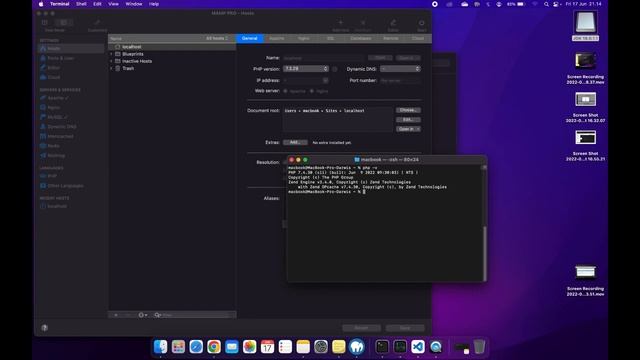
Task: Switch to the SSL tab
Action: point(330,38)
